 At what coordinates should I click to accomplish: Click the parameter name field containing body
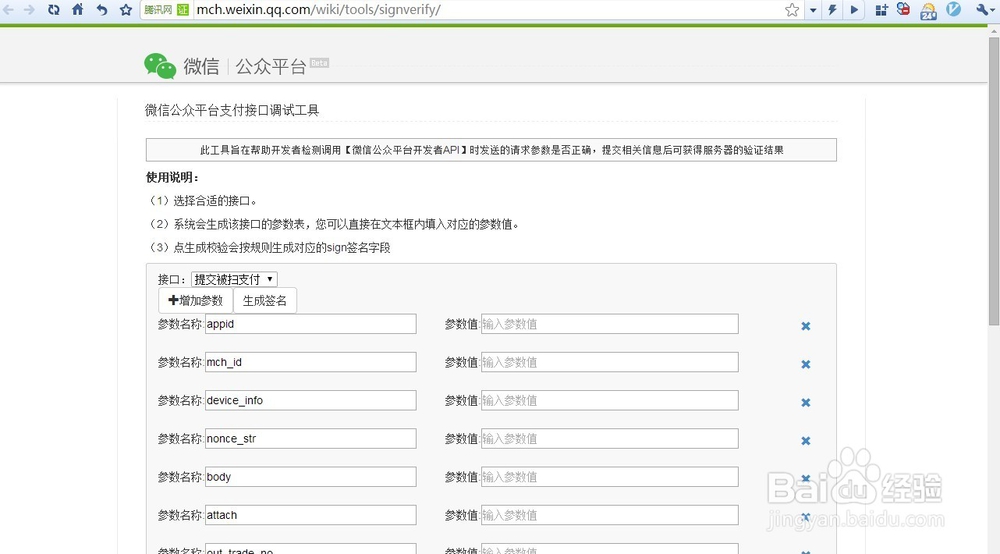[x=311, y=477]
